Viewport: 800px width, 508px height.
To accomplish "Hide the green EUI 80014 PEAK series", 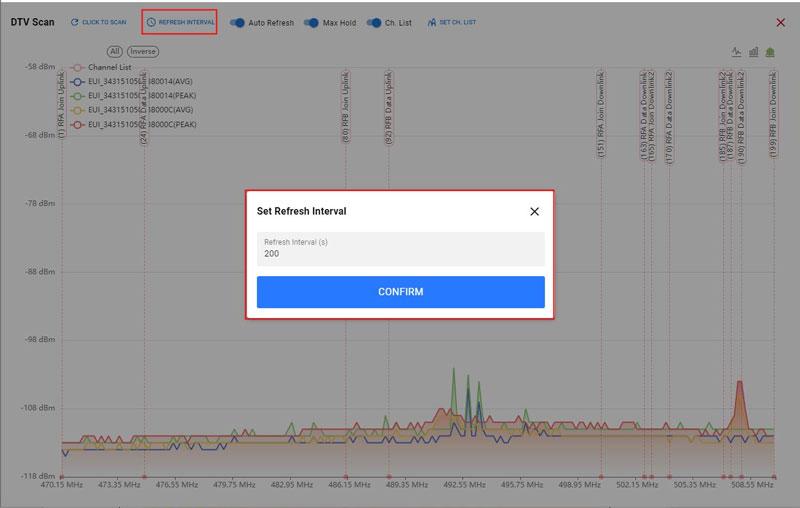I will pos(130,96).
